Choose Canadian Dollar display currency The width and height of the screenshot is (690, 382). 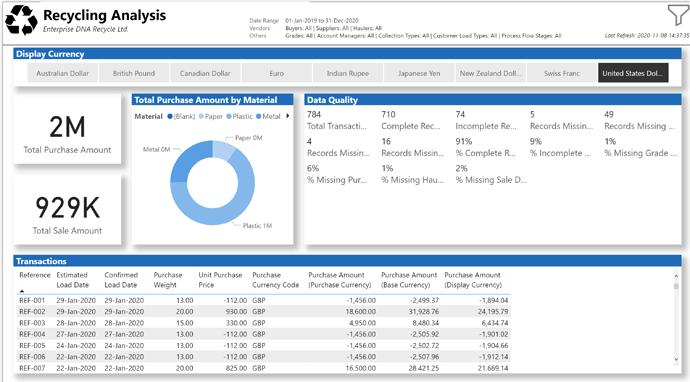(205, 73)
